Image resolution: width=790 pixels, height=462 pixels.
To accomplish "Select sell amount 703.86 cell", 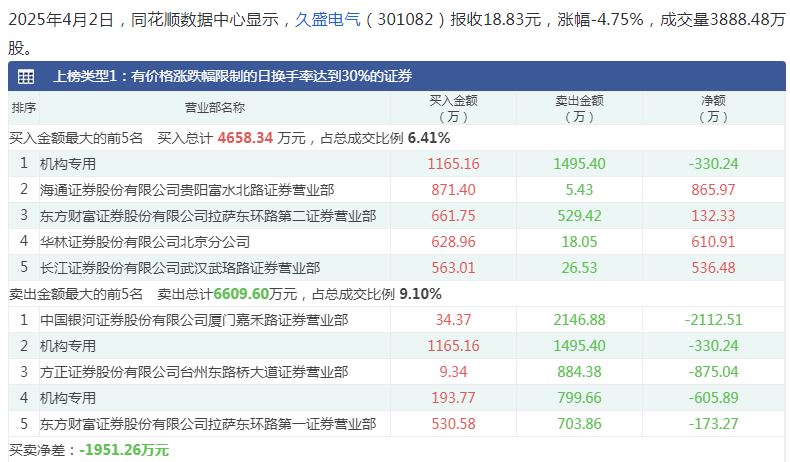I will [x=579, y=424].
